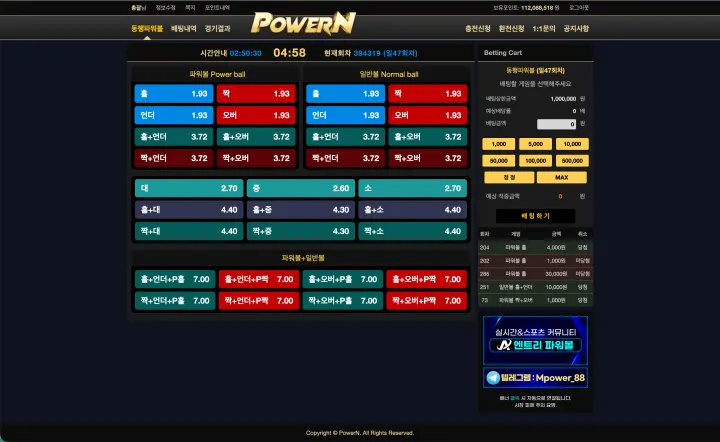The width and height of the screenshot is (720, 442).
Task: Open the 공지사항 menu item
Action: point(576,28)
